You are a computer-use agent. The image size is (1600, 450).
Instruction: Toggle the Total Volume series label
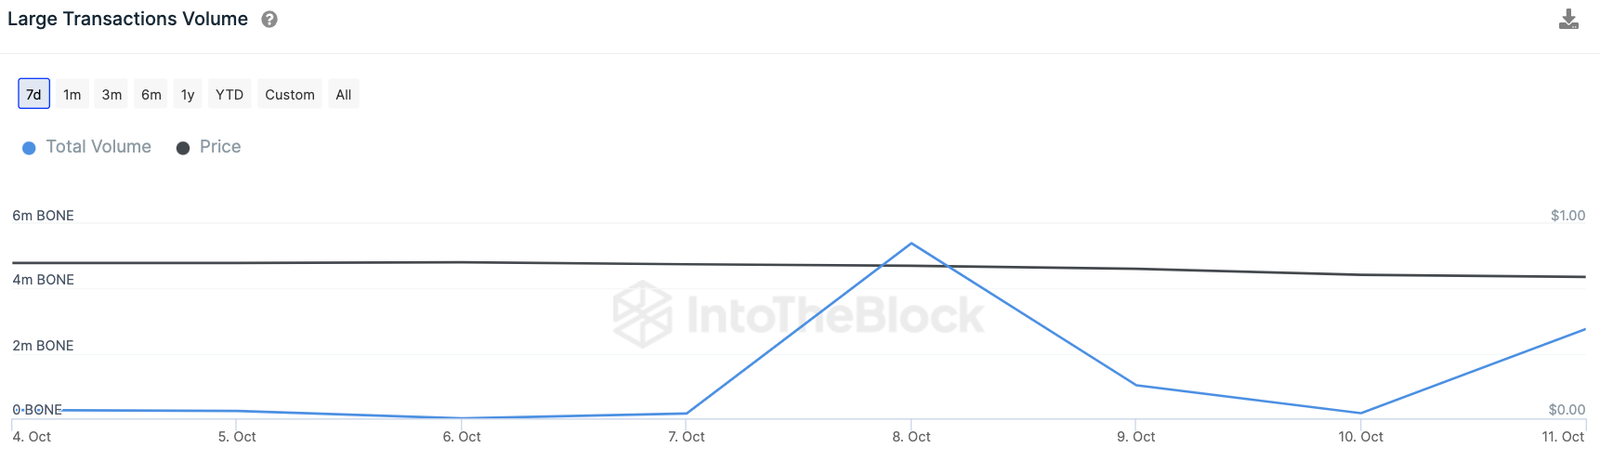[98, 147]
